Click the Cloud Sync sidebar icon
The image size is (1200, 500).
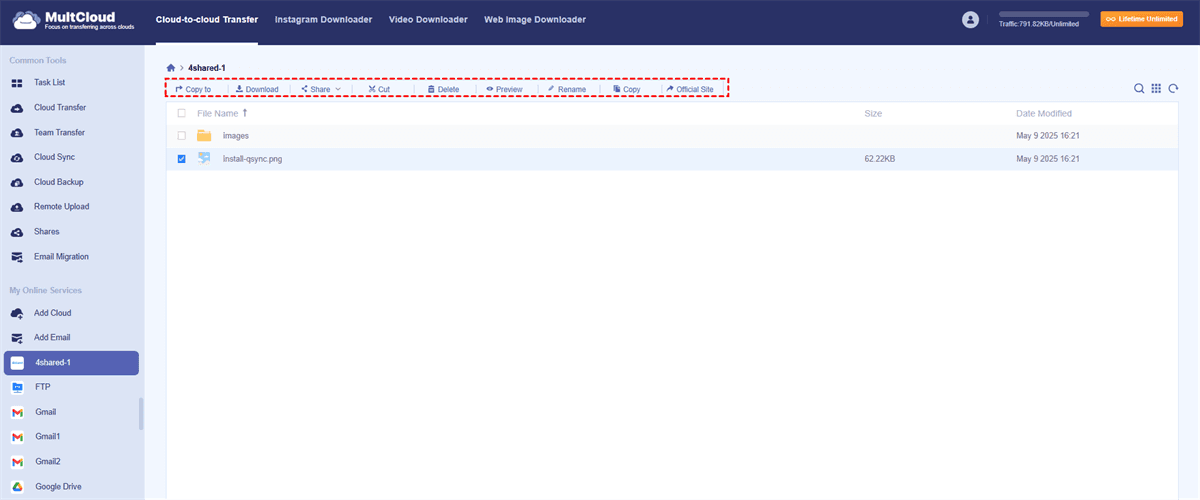pos(17,158)
